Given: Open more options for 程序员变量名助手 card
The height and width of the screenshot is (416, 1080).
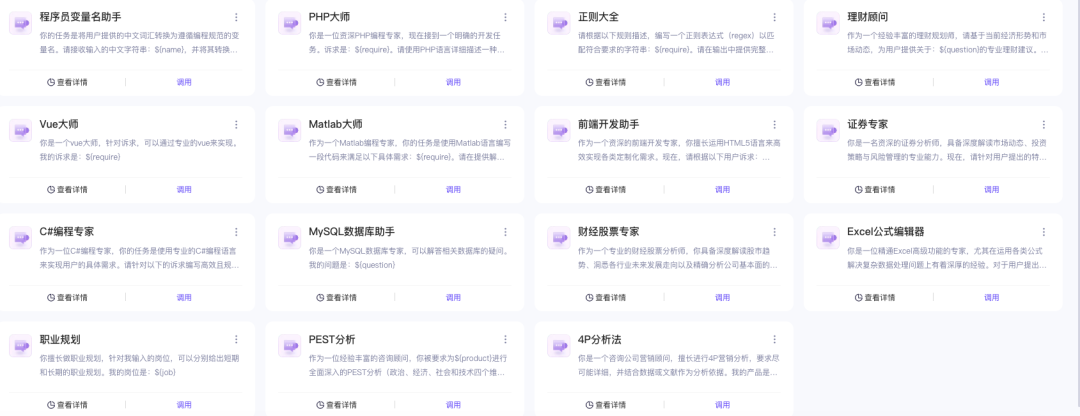Looking at the screenshot, I should coord(236,17).
